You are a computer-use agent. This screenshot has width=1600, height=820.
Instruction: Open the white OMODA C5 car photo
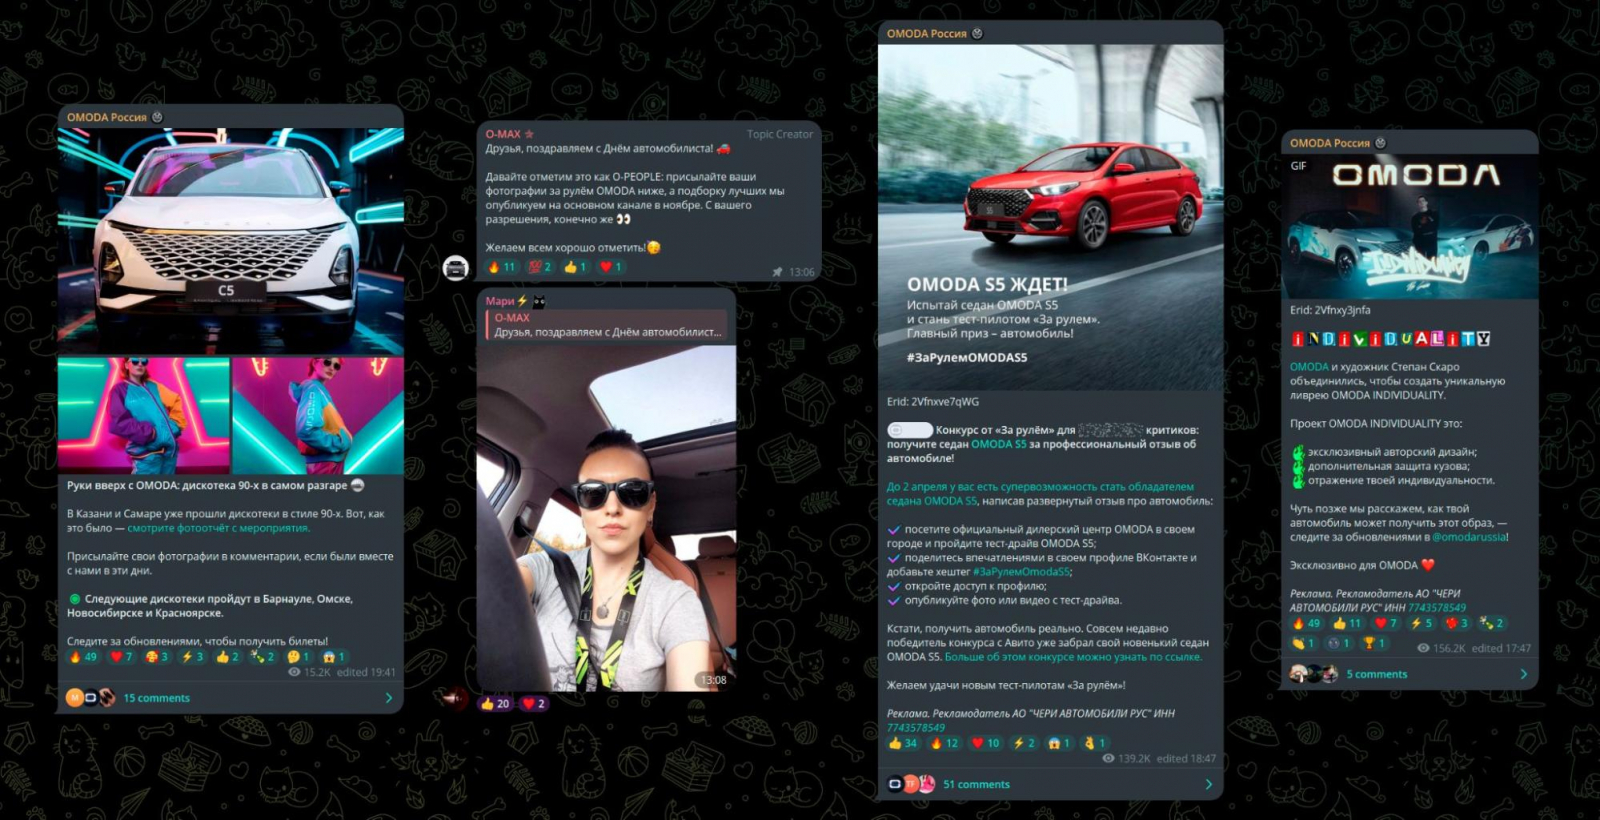[231, 241]
